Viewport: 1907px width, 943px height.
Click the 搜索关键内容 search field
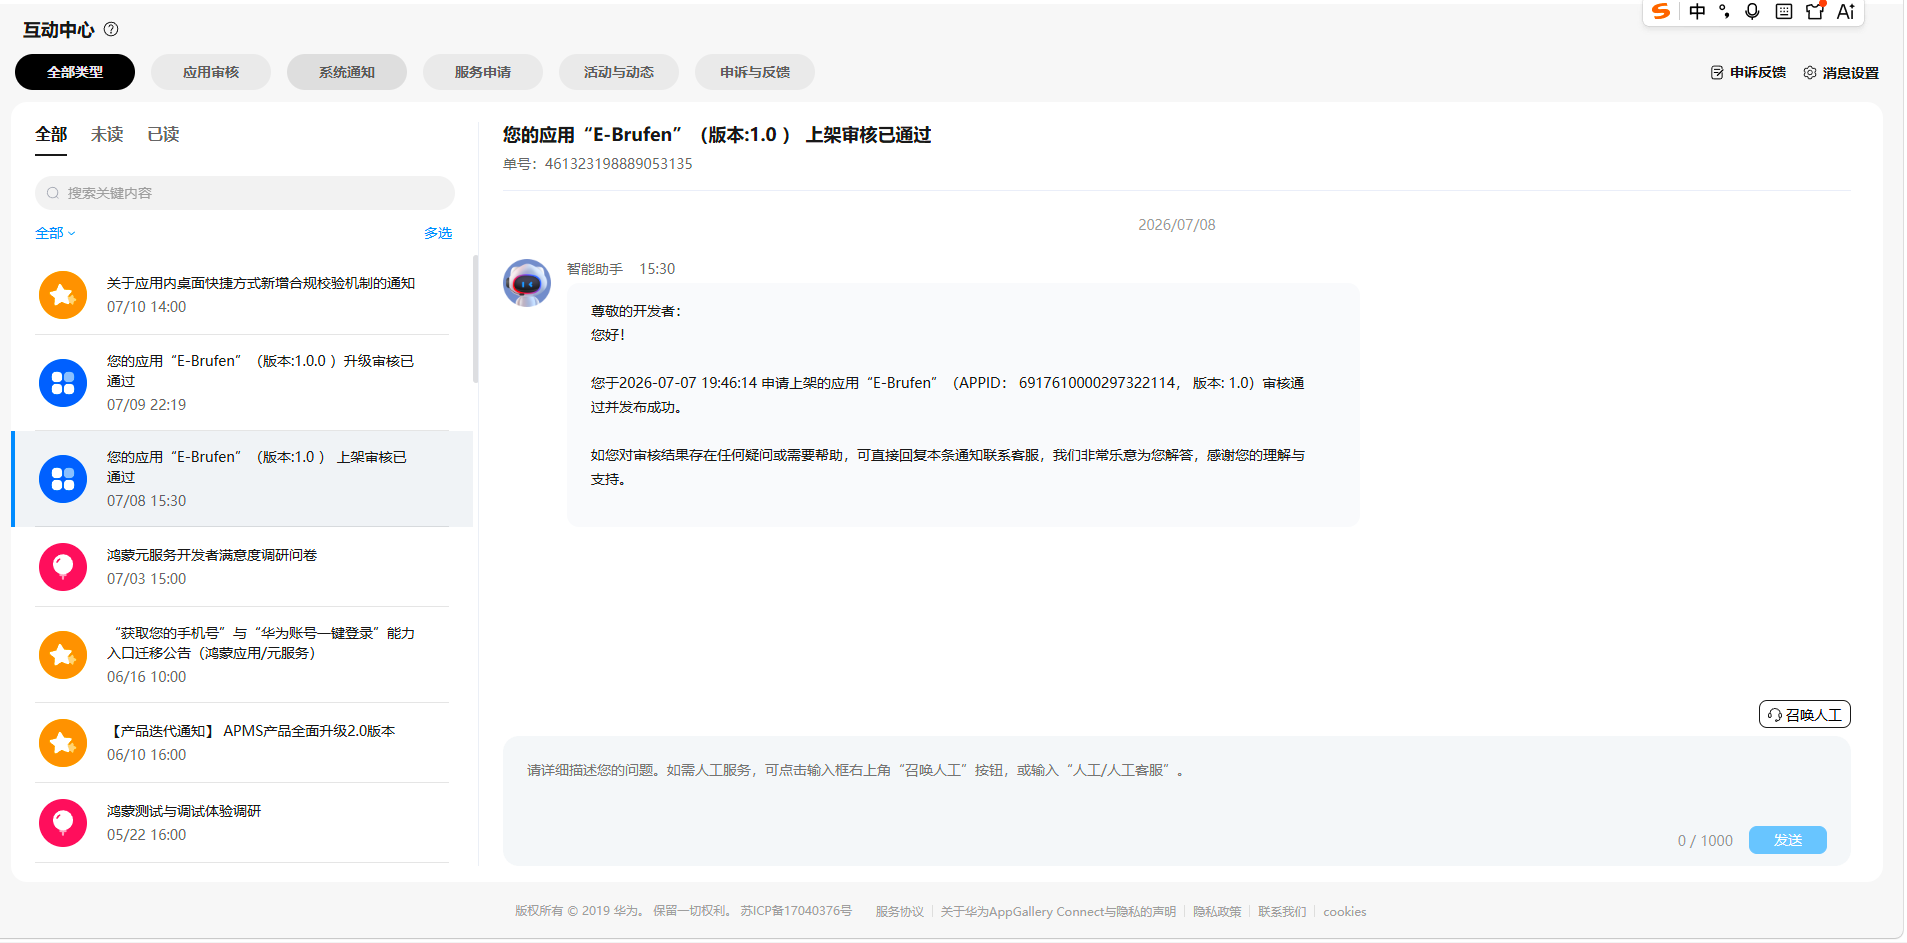pos(245,193)
